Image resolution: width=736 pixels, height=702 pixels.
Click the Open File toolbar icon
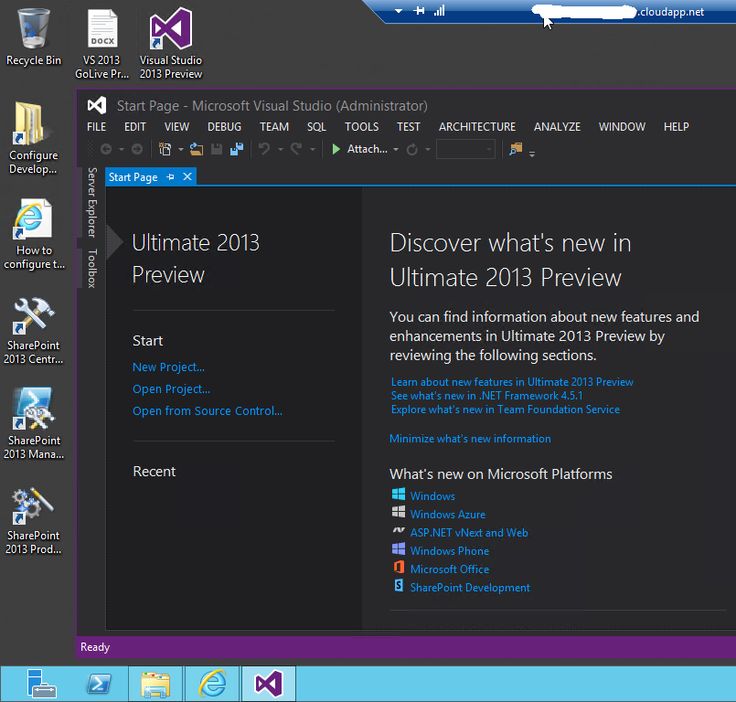click(196, 149)
